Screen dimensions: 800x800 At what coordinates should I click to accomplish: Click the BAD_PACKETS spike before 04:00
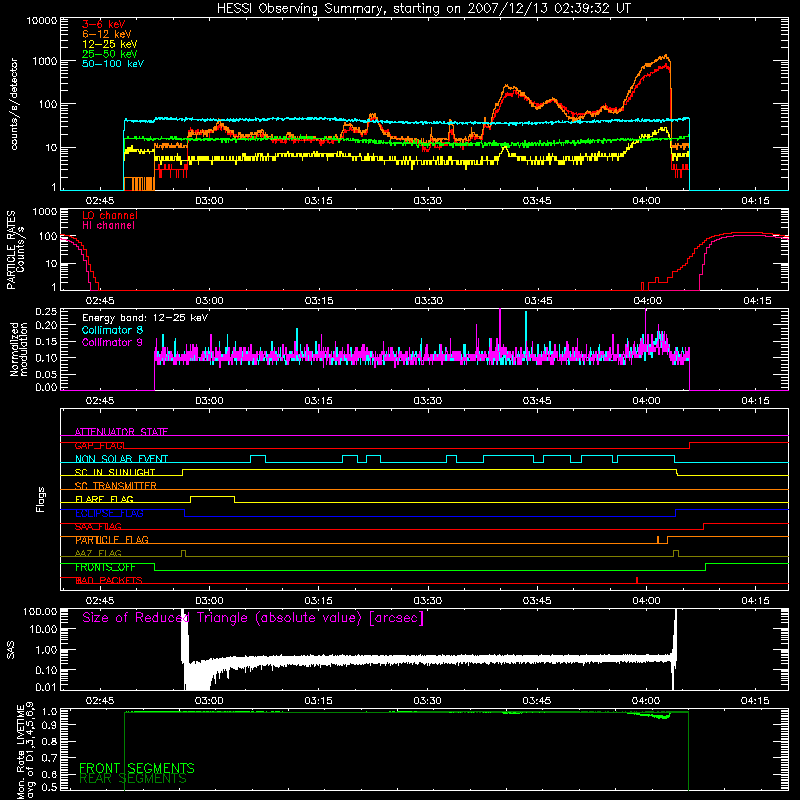coord(637,580)
